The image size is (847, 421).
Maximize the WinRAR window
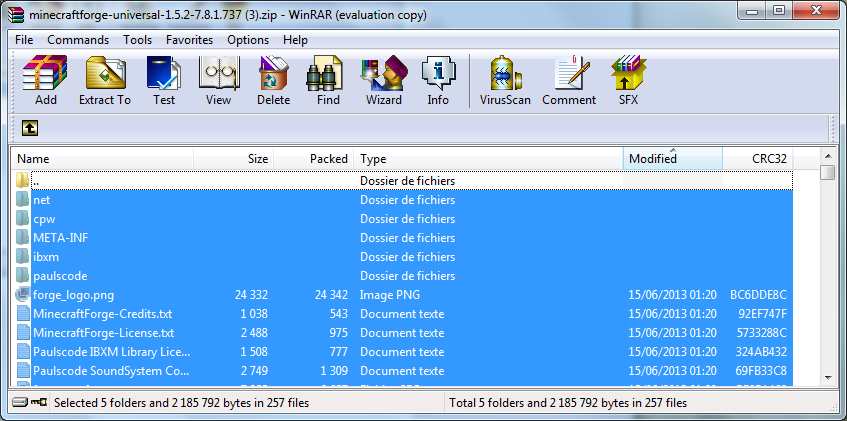point(778,10)
